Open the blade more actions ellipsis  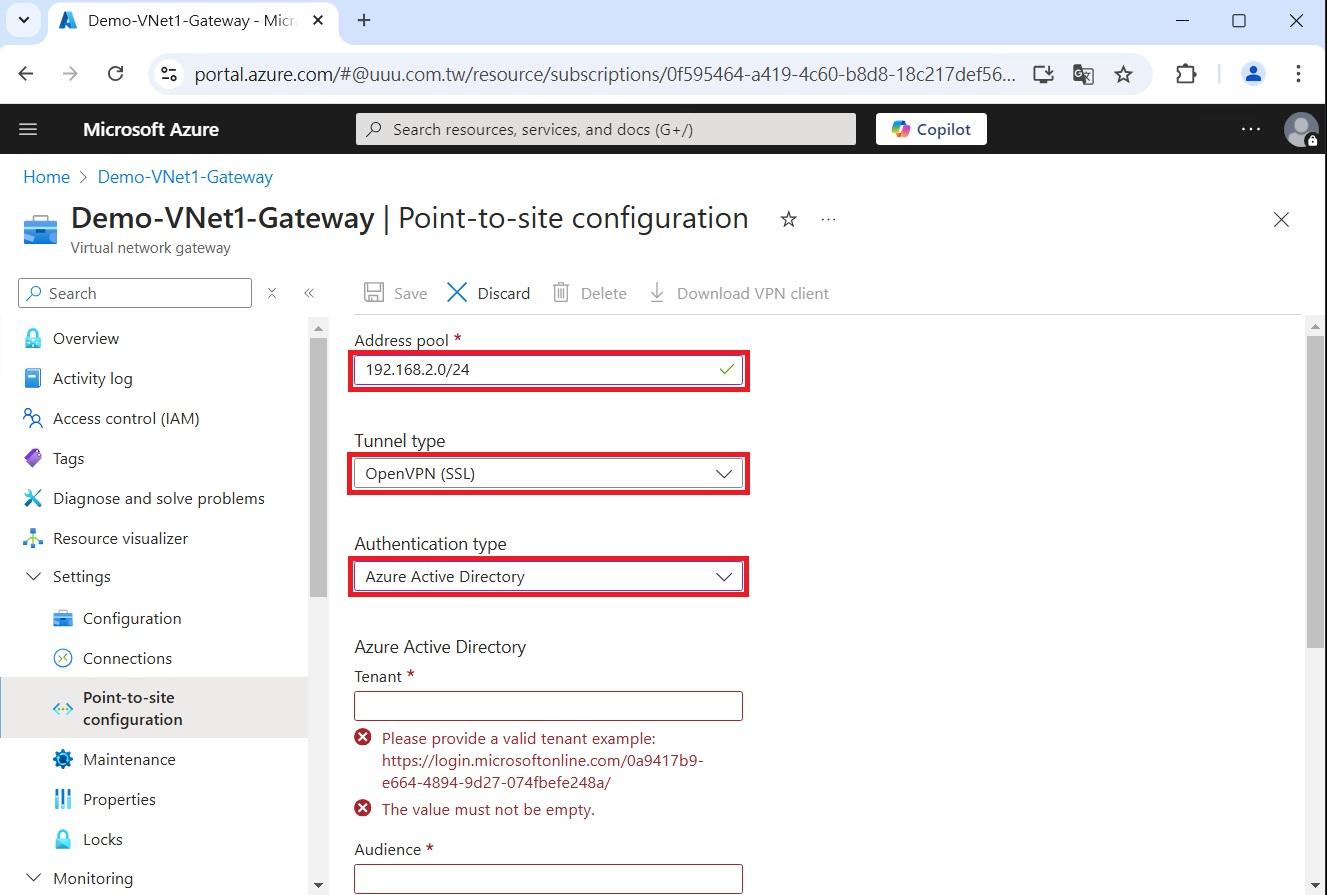828,219
